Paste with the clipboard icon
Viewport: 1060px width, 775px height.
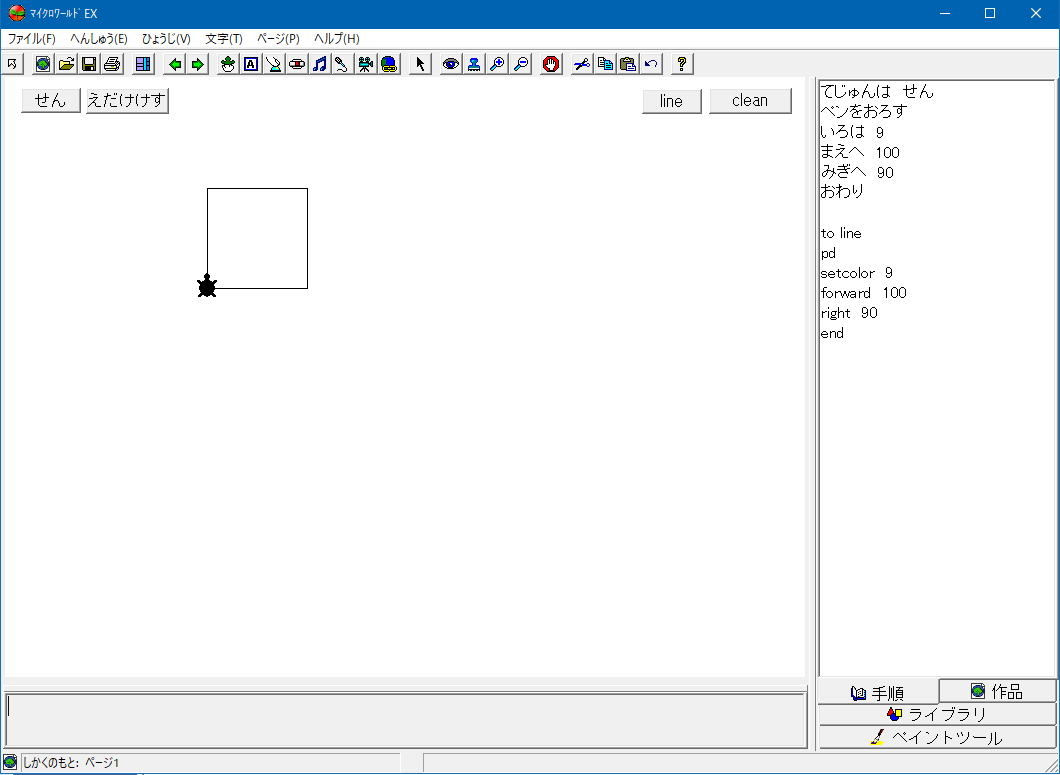pos(628,64)
